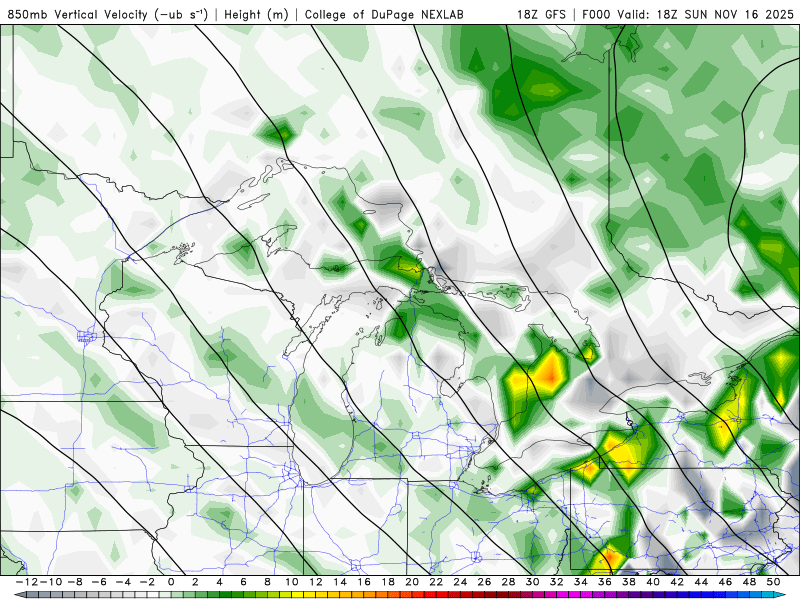Click the '42' value on the color scale

[677, 582]
